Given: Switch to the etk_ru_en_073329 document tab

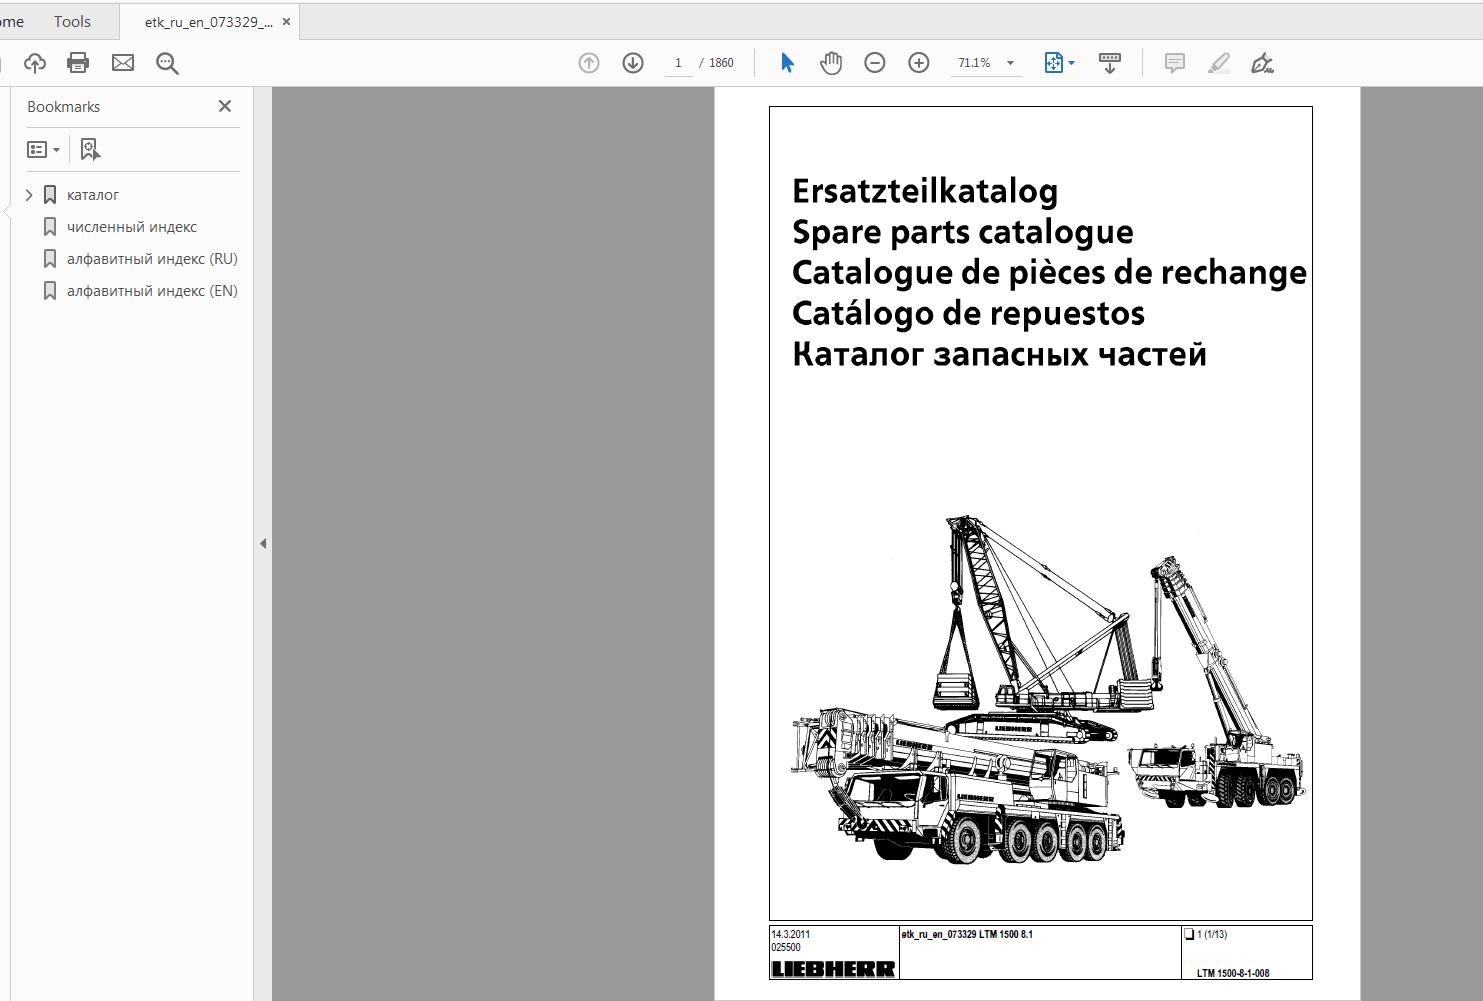Looking at the screenshot, I should (208, 22).
